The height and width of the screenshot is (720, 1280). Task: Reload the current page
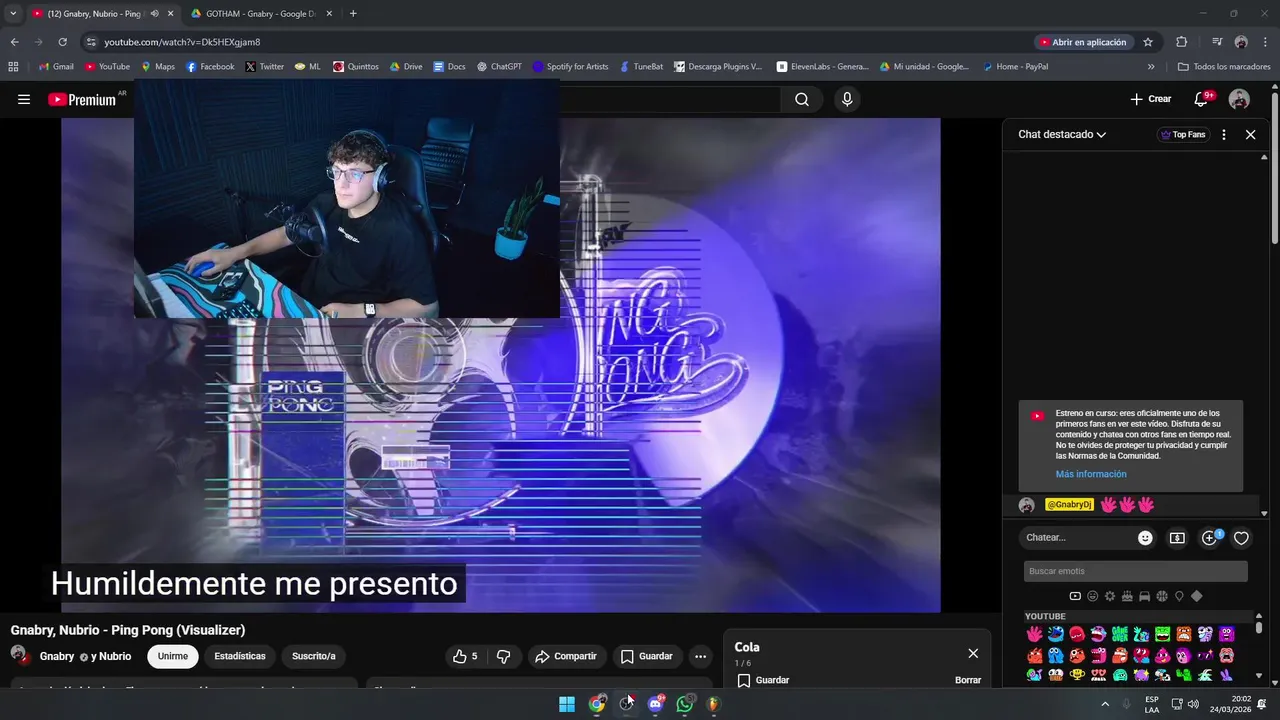(62, 42)
